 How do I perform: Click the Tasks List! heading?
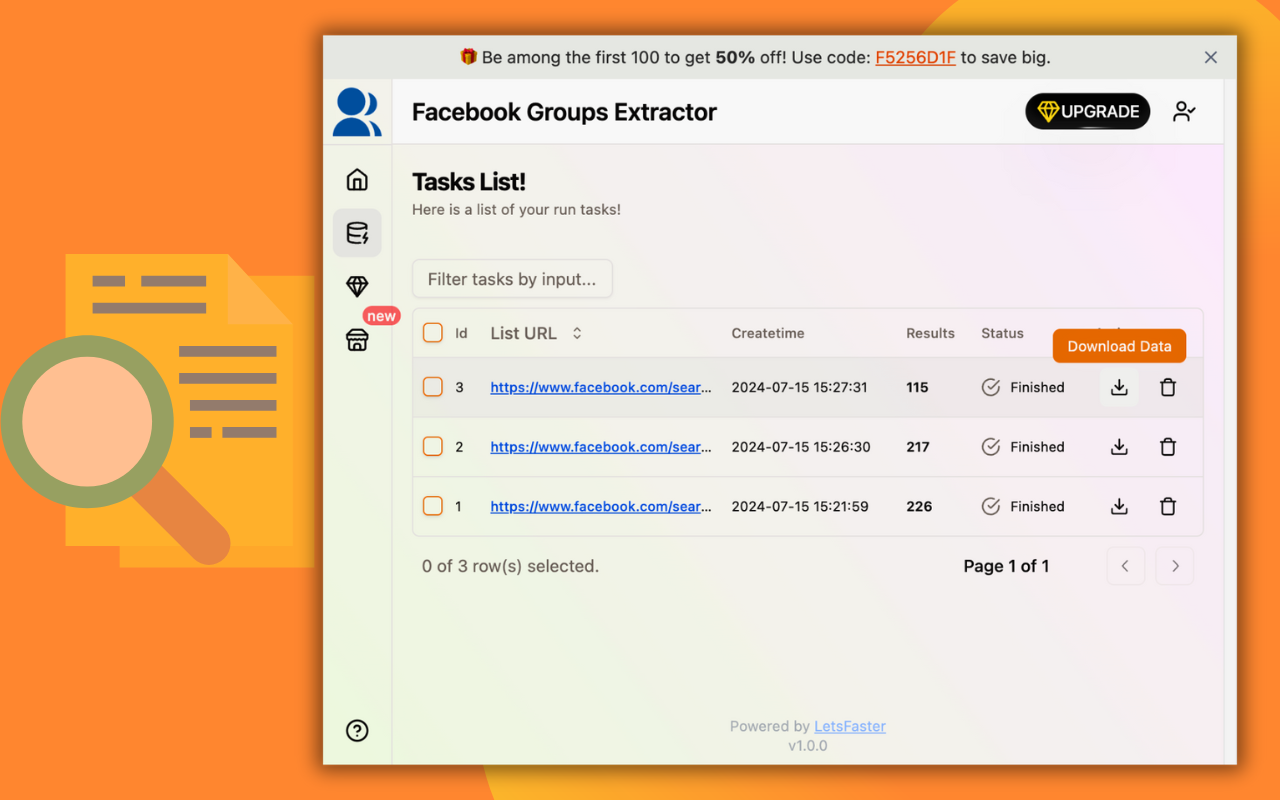click(469, 182)
